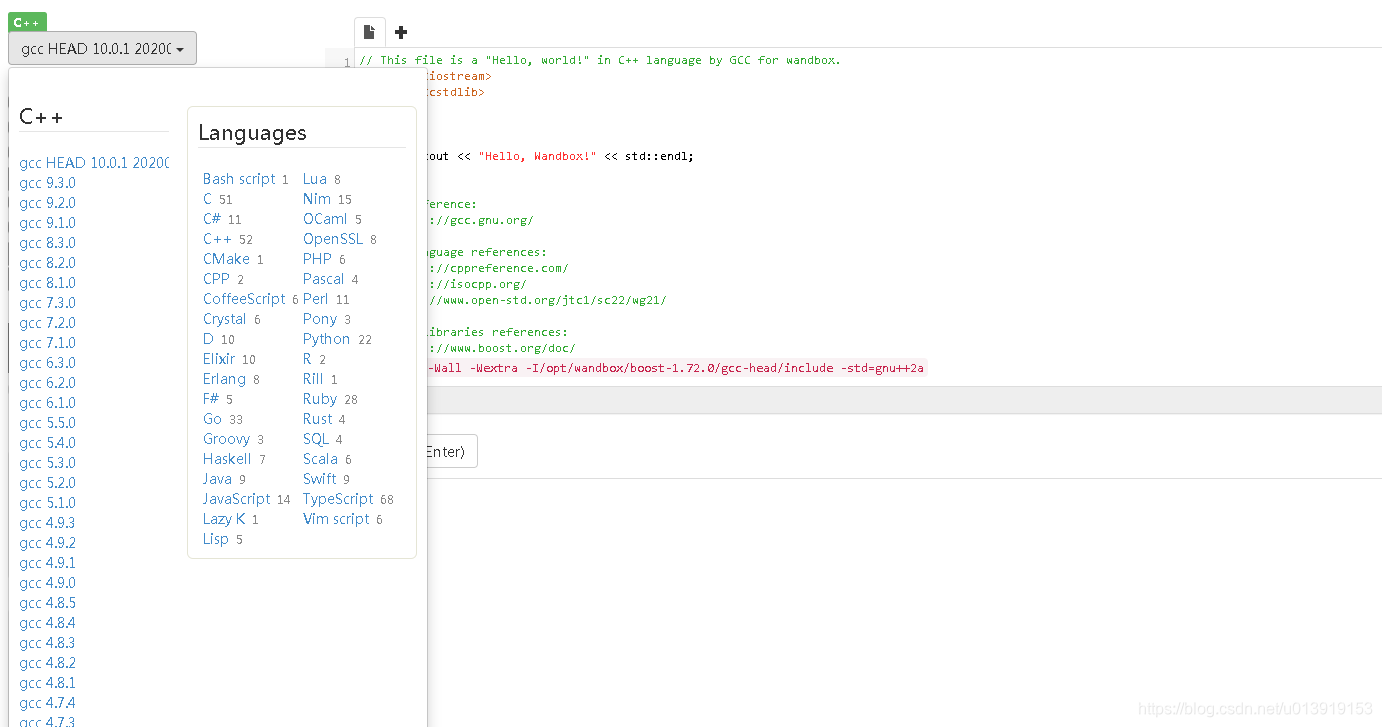Select Pascal language
1382x727 pixels.
pyautogui.click(x=324, y=279)
